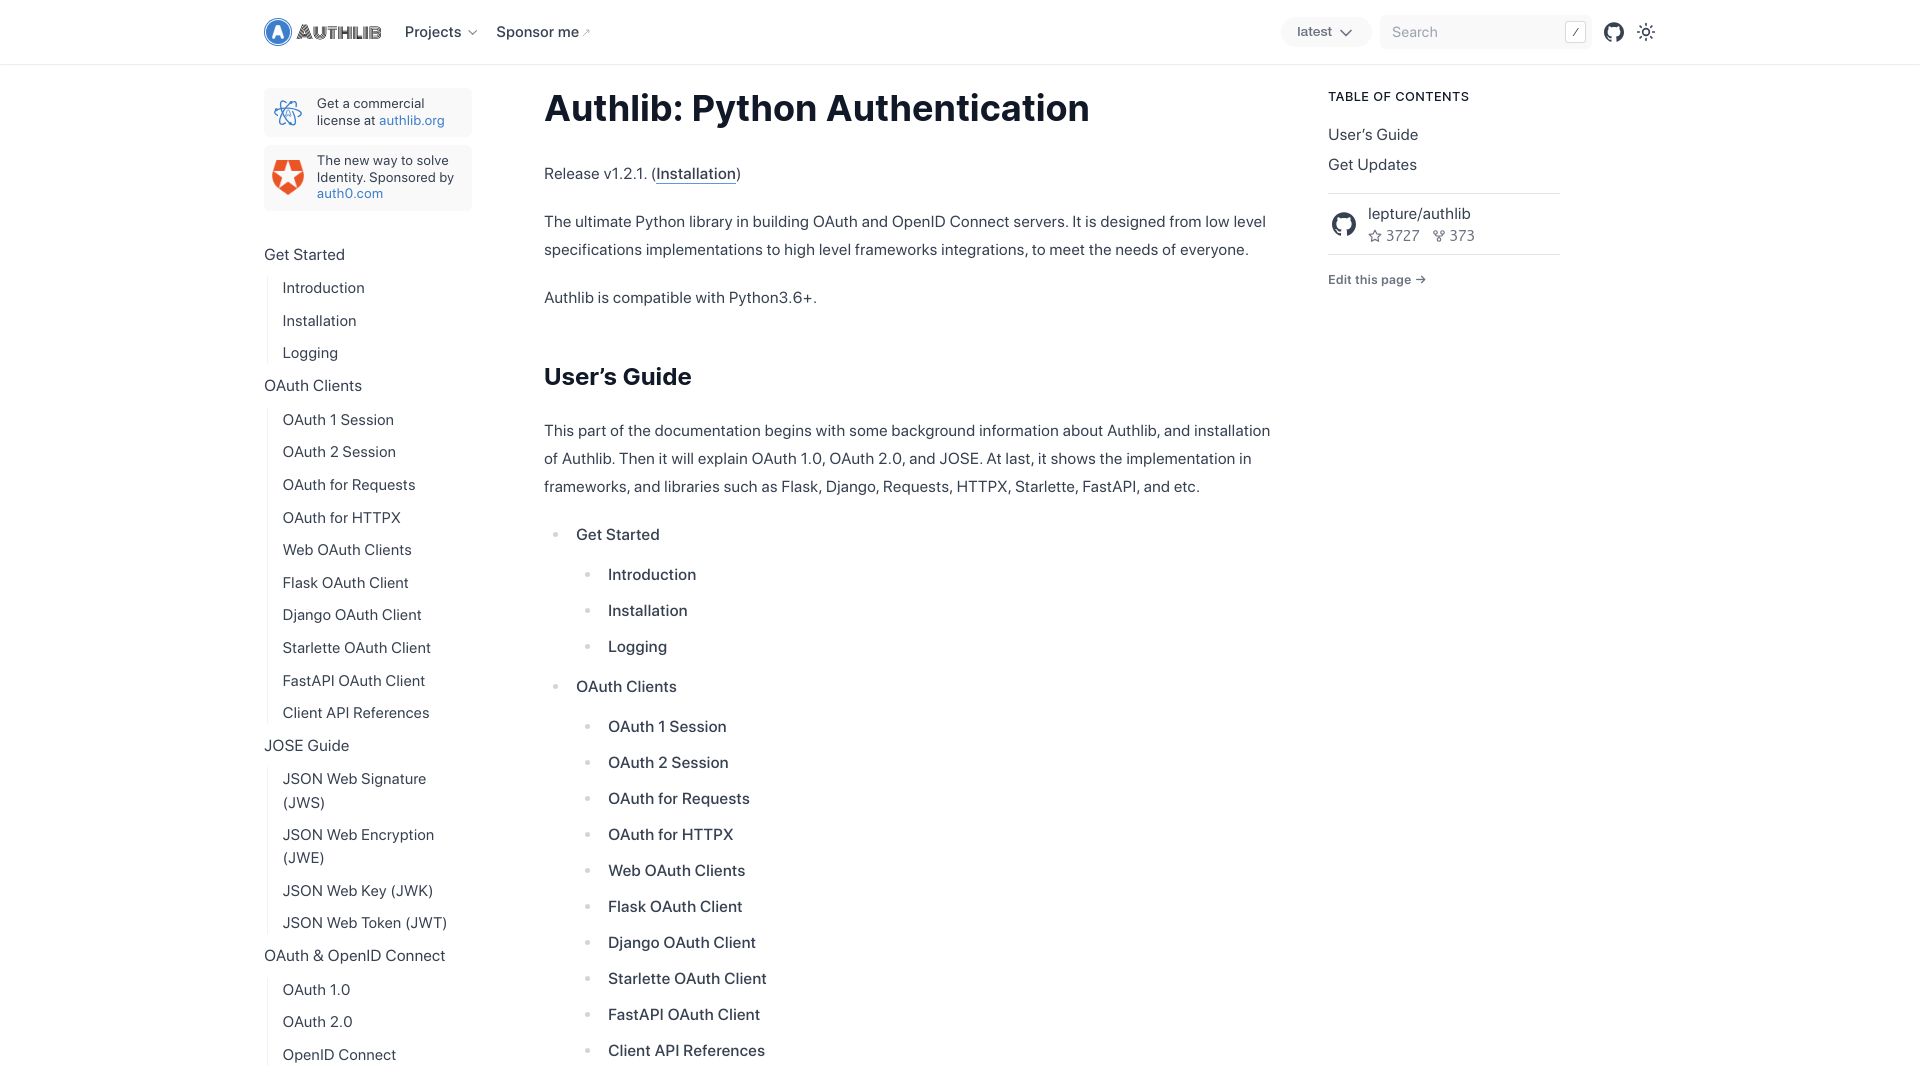This screenshot has height=1080, width=1920.
Task: Jump to Get Updates in table of contents
Action: [x=1372, y=165]
